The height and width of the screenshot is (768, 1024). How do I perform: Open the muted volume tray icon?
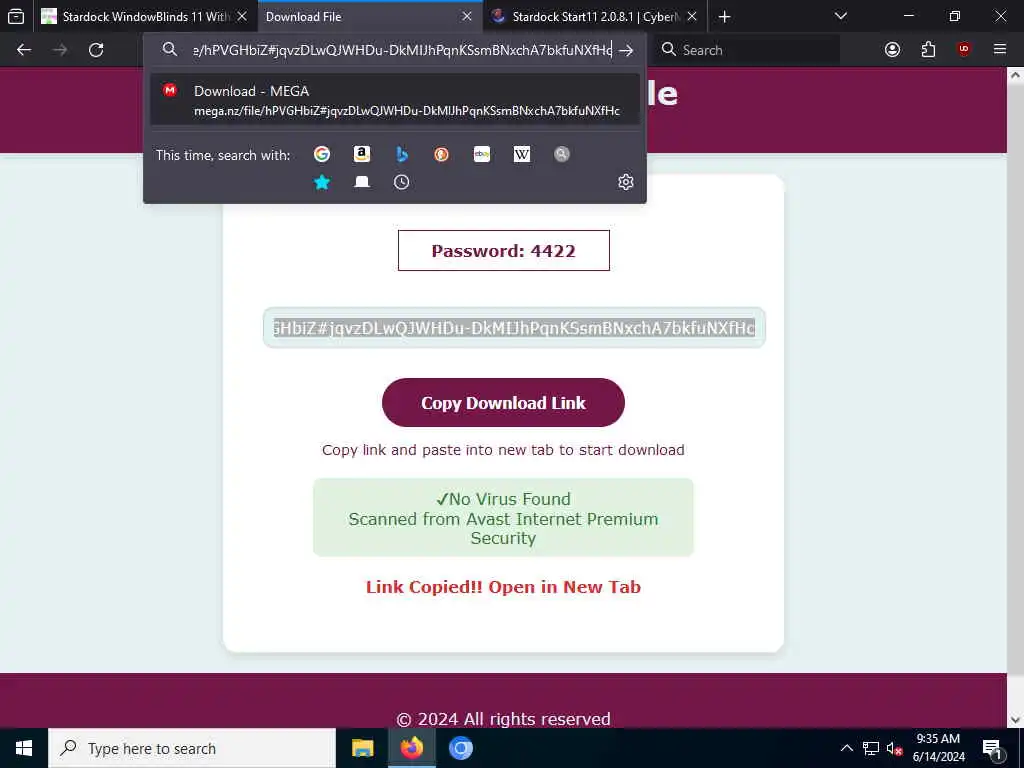coord(894,748)
